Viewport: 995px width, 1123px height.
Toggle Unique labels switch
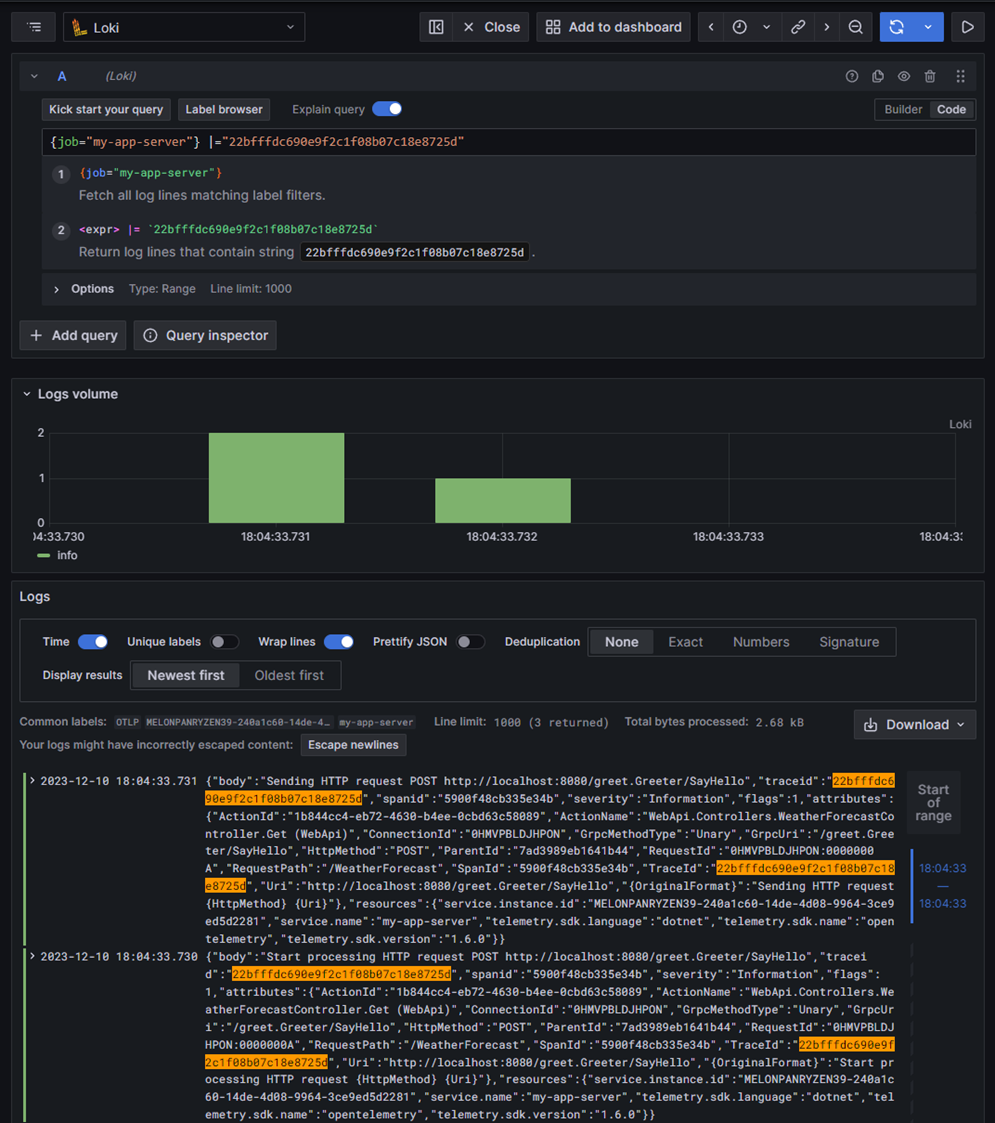coord(223,642)
